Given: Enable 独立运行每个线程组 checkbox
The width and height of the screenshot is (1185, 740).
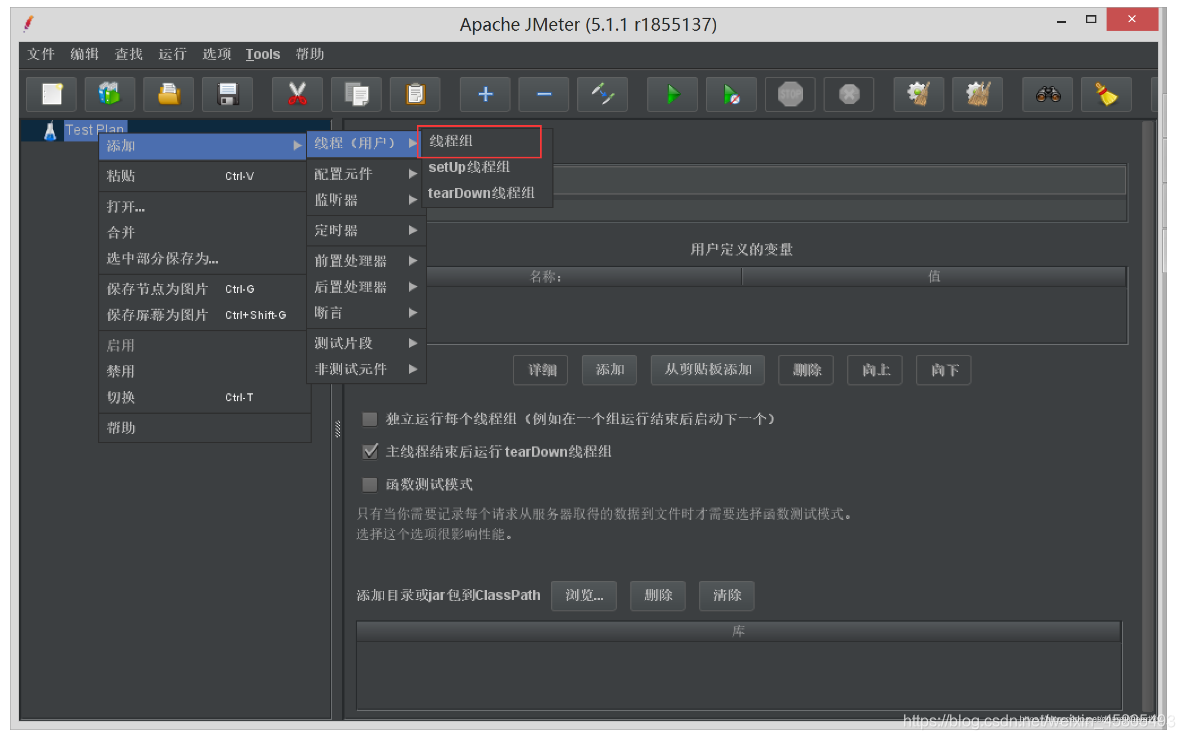Looking at the screenshot, I should (369, 418).
